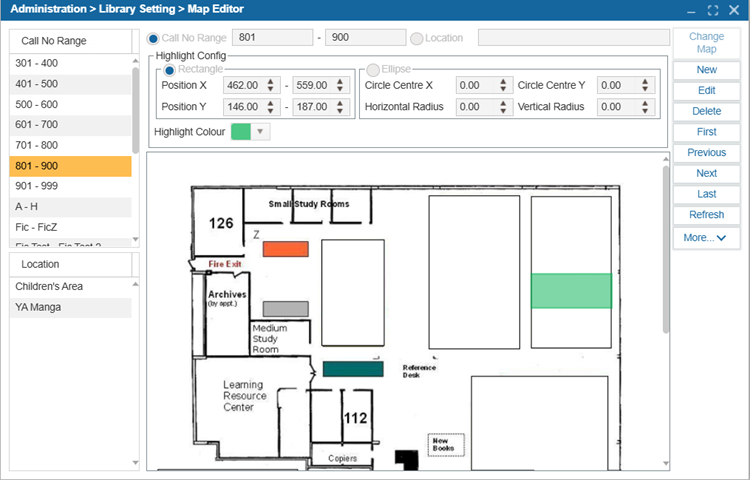This screenshot has height=480, width=750.
Task: Choose the Ellipse highlight shape option
Action: [373, 70]
